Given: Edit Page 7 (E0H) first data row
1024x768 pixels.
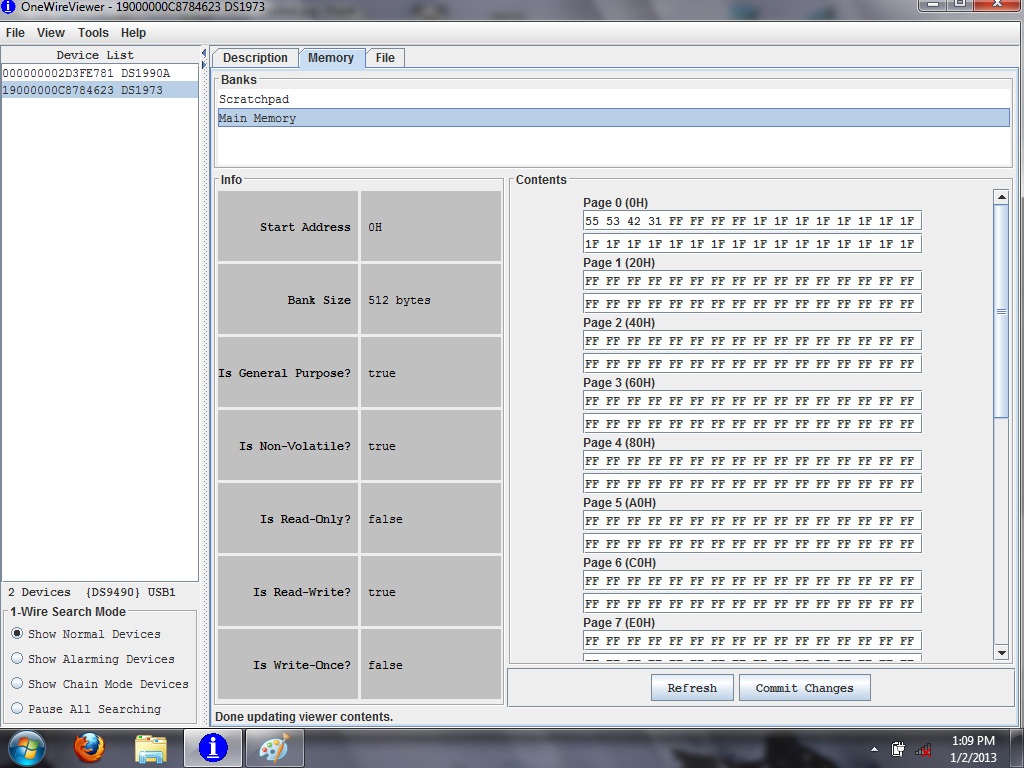Looking at the screenshot, I should coord(752,641).
